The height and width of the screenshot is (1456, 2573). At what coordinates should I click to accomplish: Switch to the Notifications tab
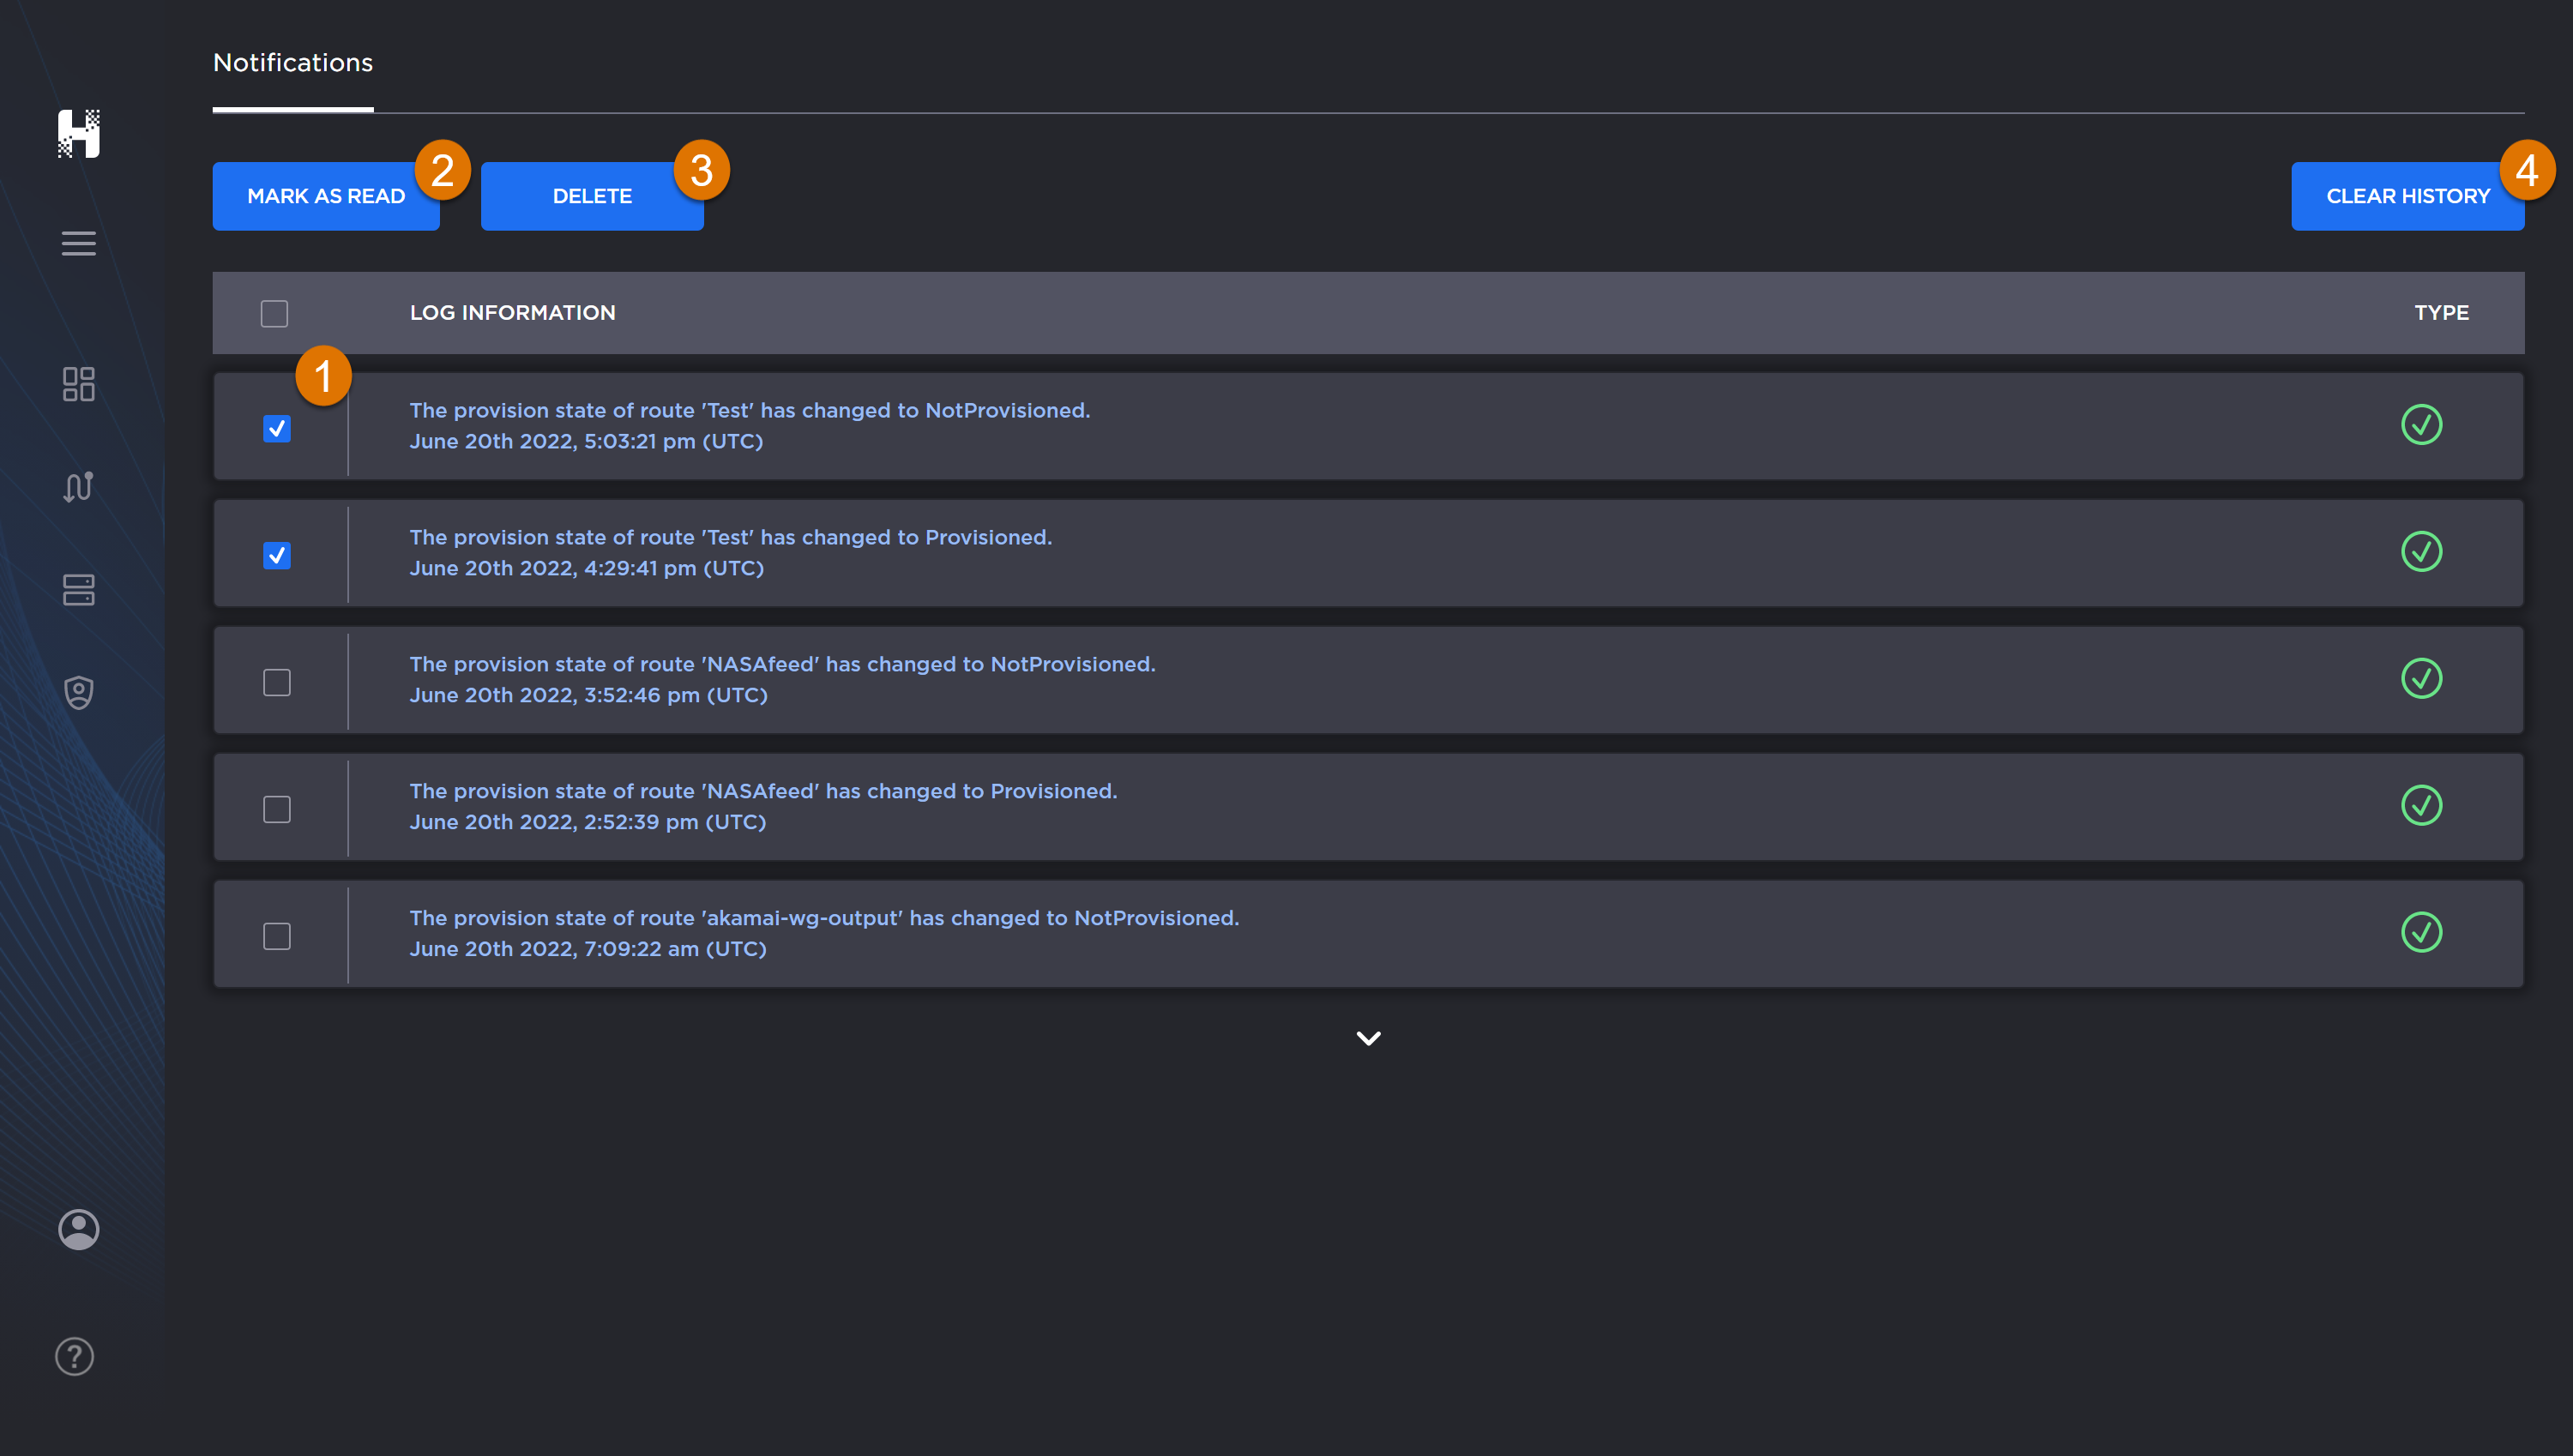tap(292, 62)
